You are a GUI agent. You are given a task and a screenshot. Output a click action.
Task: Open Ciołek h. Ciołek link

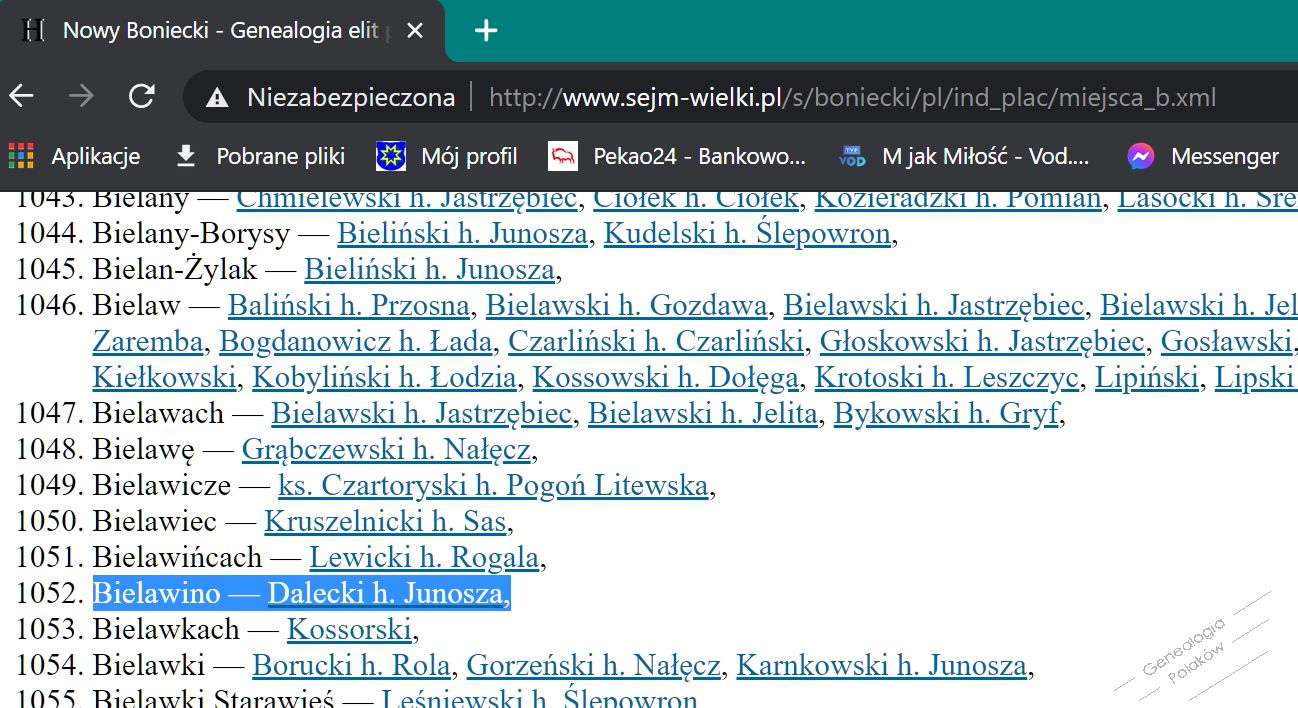pos(696,199)
